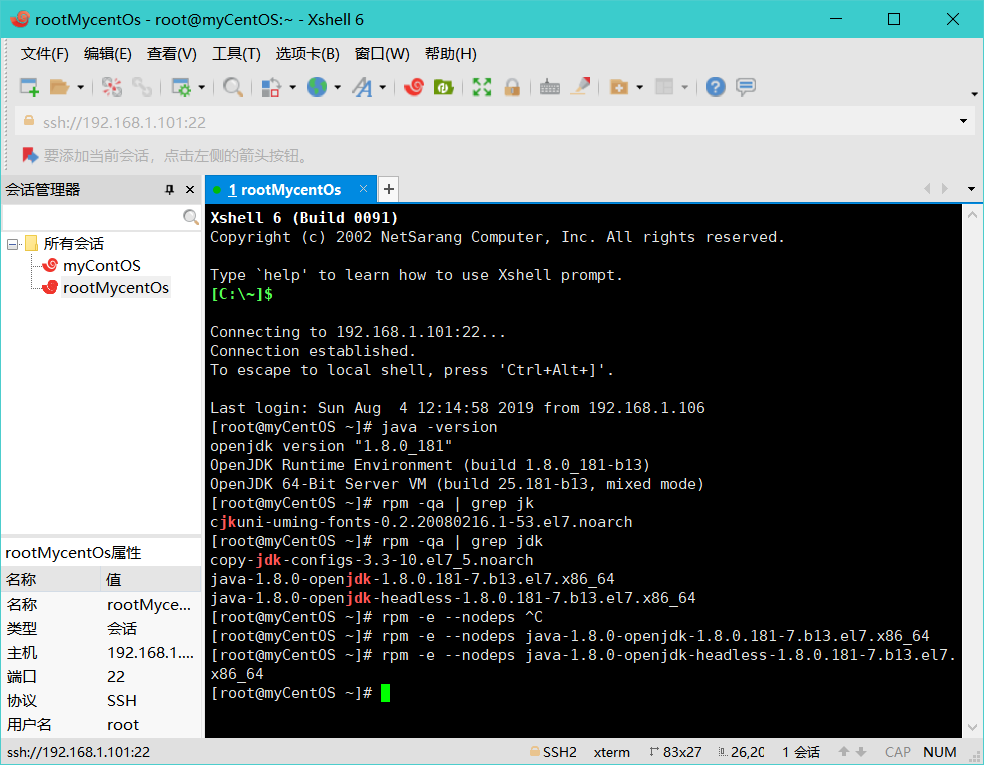This screenshot has height=765, width=984.
Task: Click the tab scroll right arrow
Action: pyautogui.click(x=945, y=189)
